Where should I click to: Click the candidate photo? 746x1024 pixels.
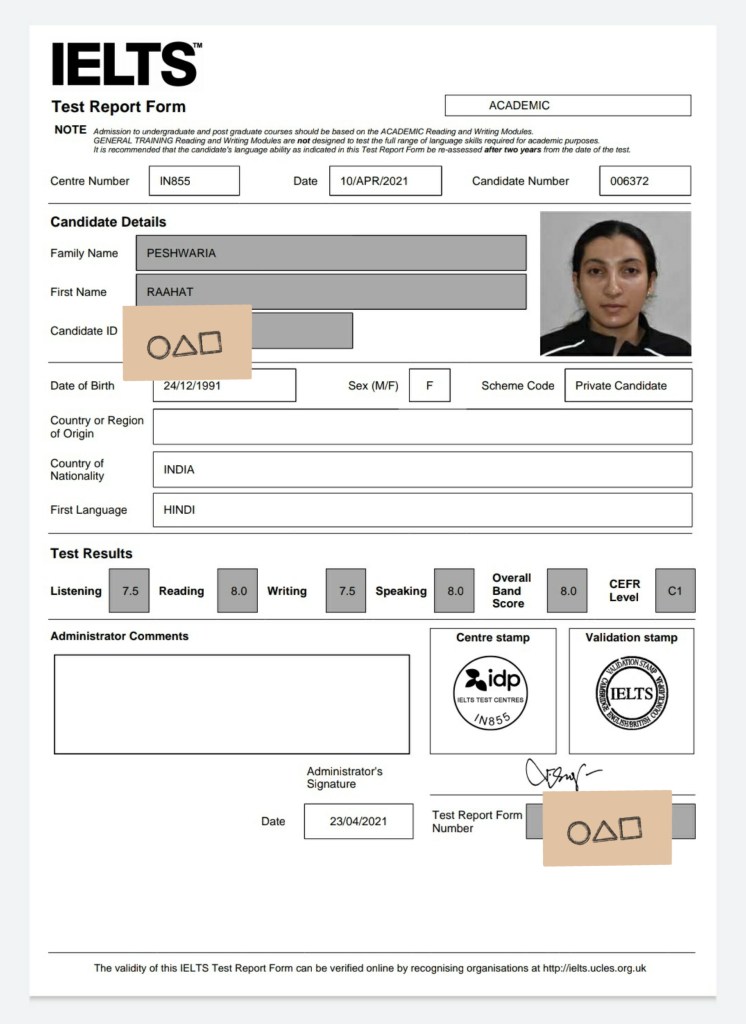615,283
